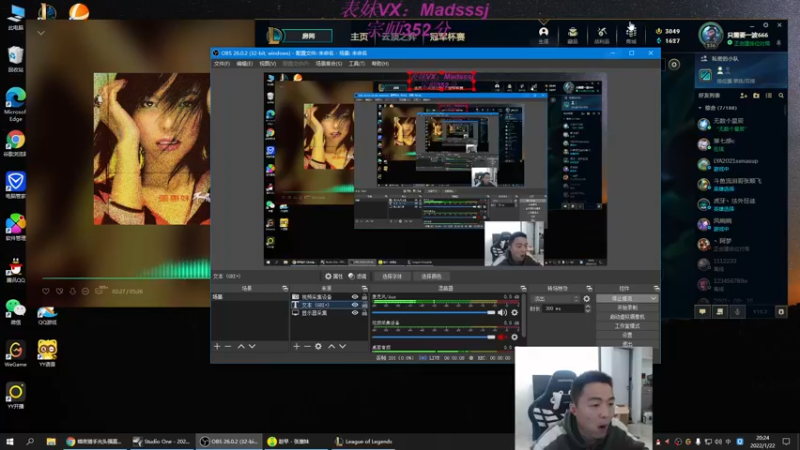Viewport: 800px width, 450px height.
Task: Move the scene up in the Scenes dock
Action: coord(241,346)
